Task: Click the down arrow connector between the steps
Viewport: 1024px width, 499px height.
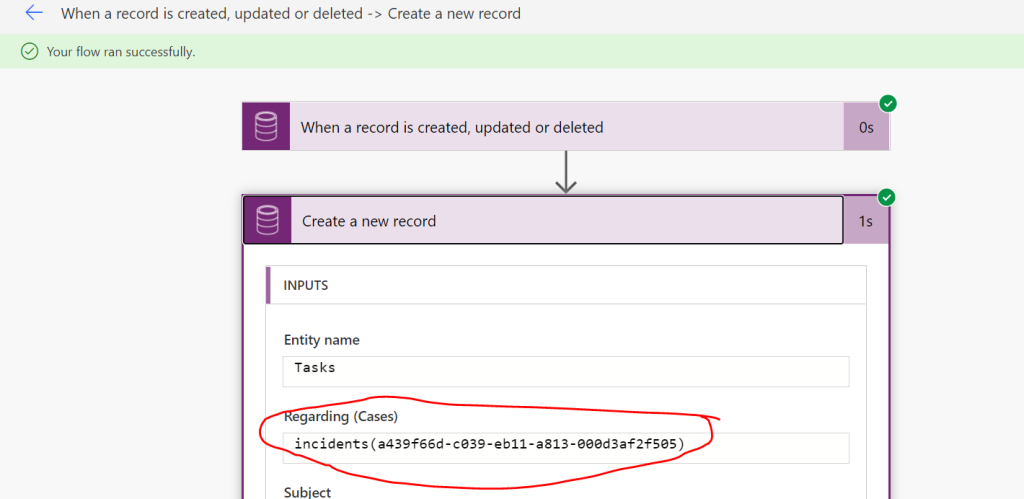Action: [x=566, y=172]
